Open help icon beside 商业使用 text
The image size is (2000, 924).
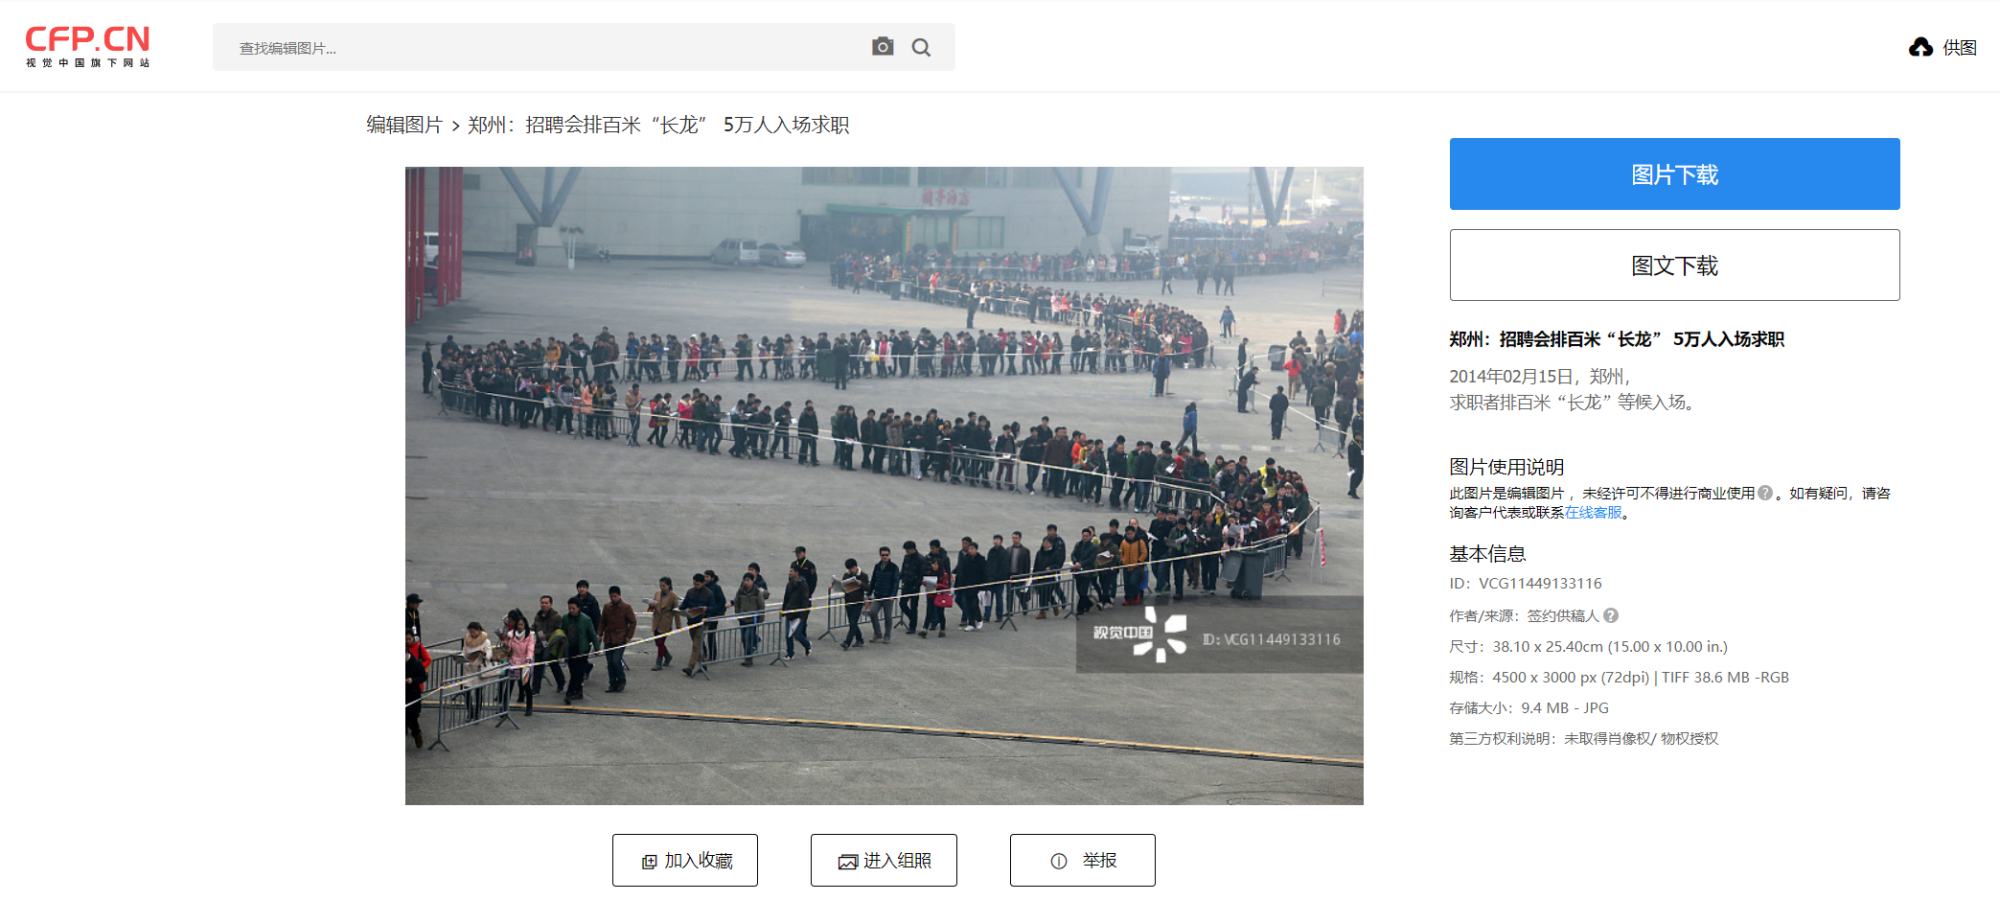(x=1765, y=493)
